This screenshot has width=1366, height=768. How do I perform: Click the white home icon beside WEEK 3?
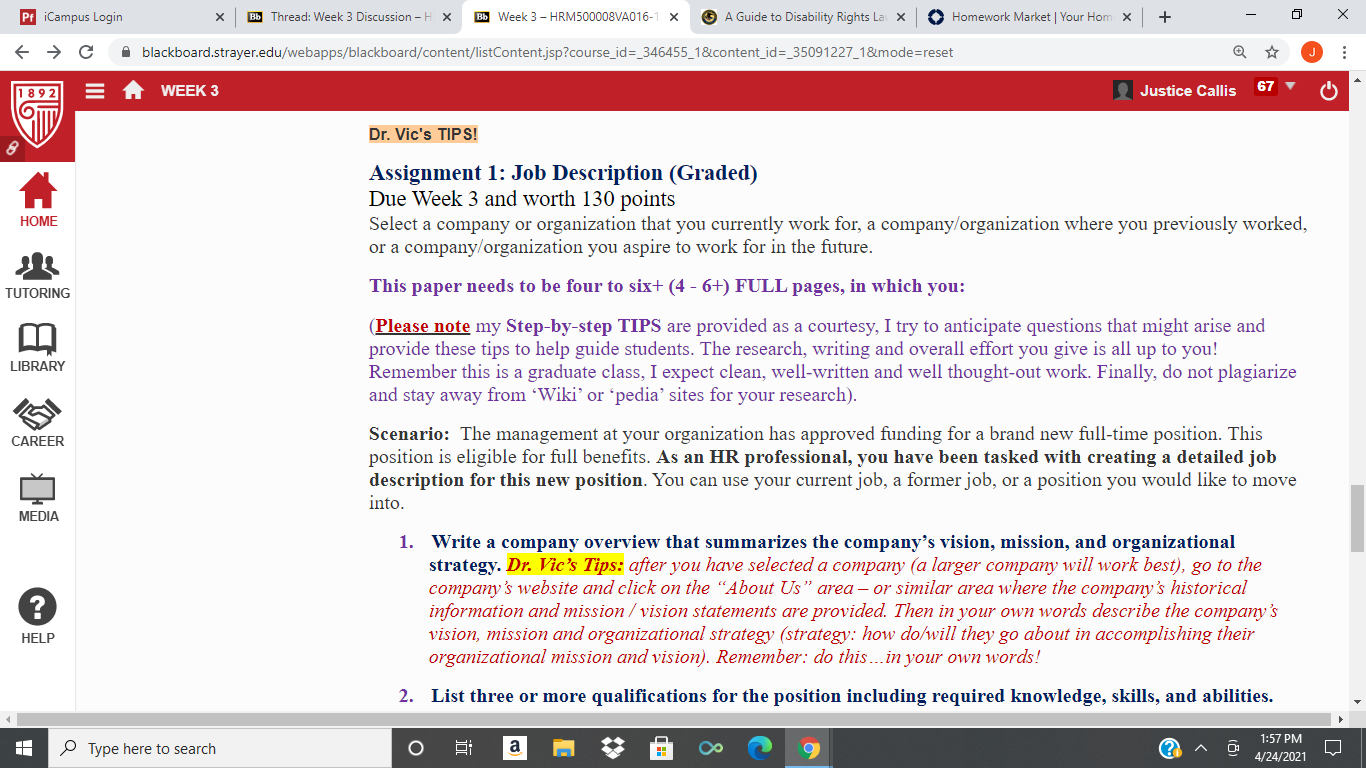pyautogui.click(x=132, y=90)
